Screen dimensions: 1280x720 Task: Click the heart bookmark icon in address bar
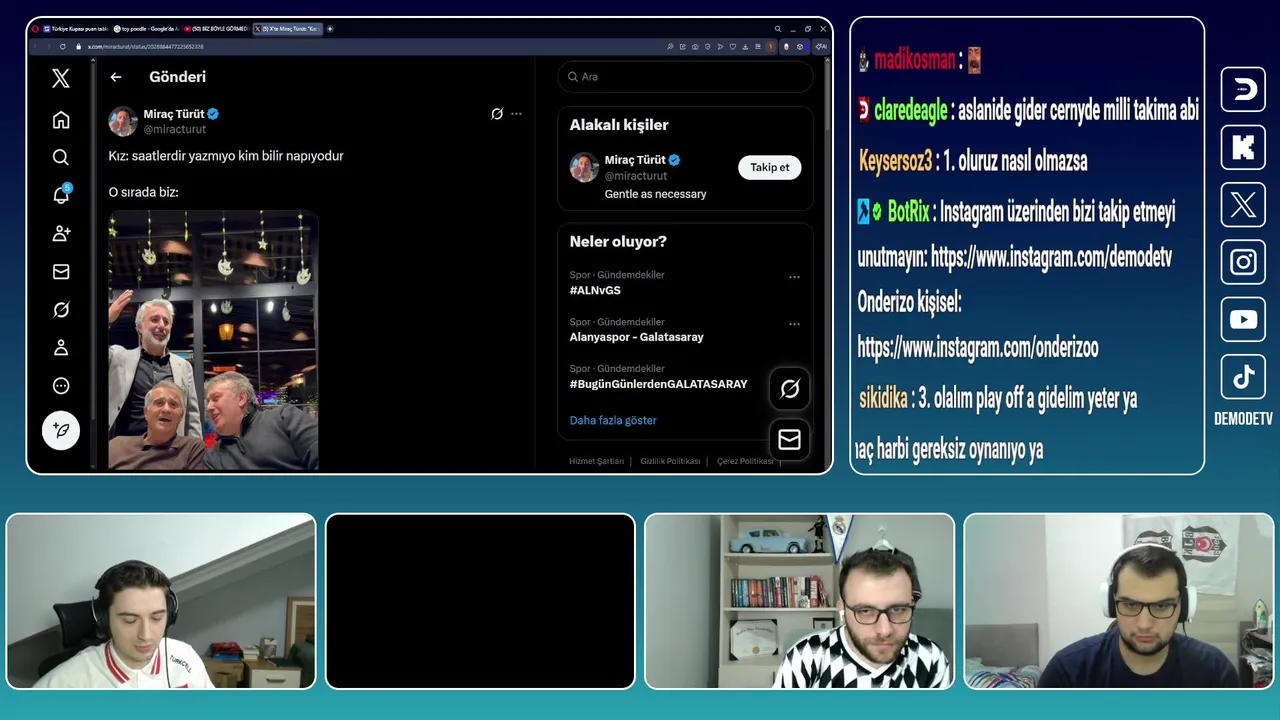point(733,46)
